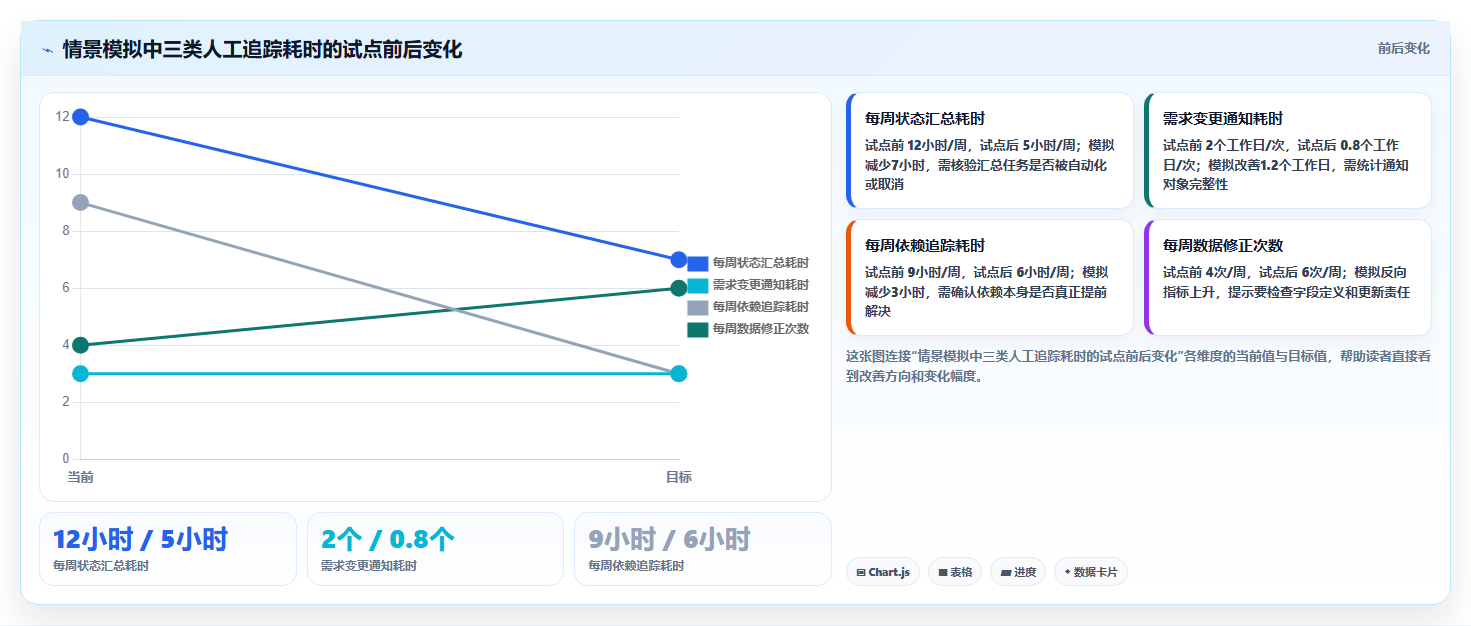
Task: Click the blue data point at 12 on 当前
Action: click(x=81, y=117)
